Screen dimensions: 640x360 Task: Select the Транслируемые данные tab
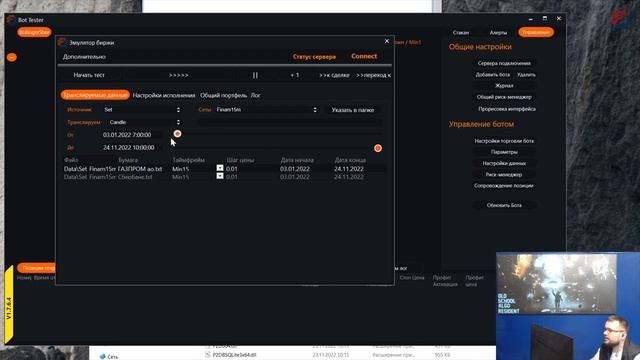click(x=95, y=95)
